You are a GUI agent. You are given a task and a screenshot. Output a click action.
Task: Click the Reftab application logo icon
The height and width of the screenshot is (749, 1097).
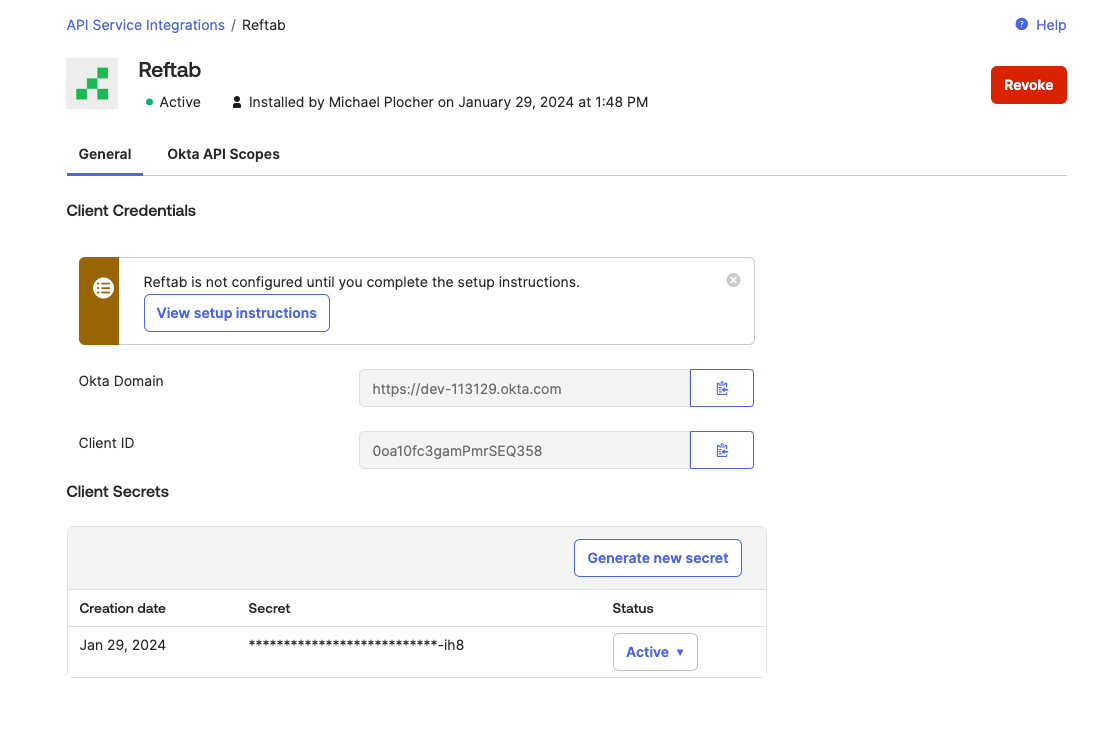pyautogui.click(x=92, y=85)
